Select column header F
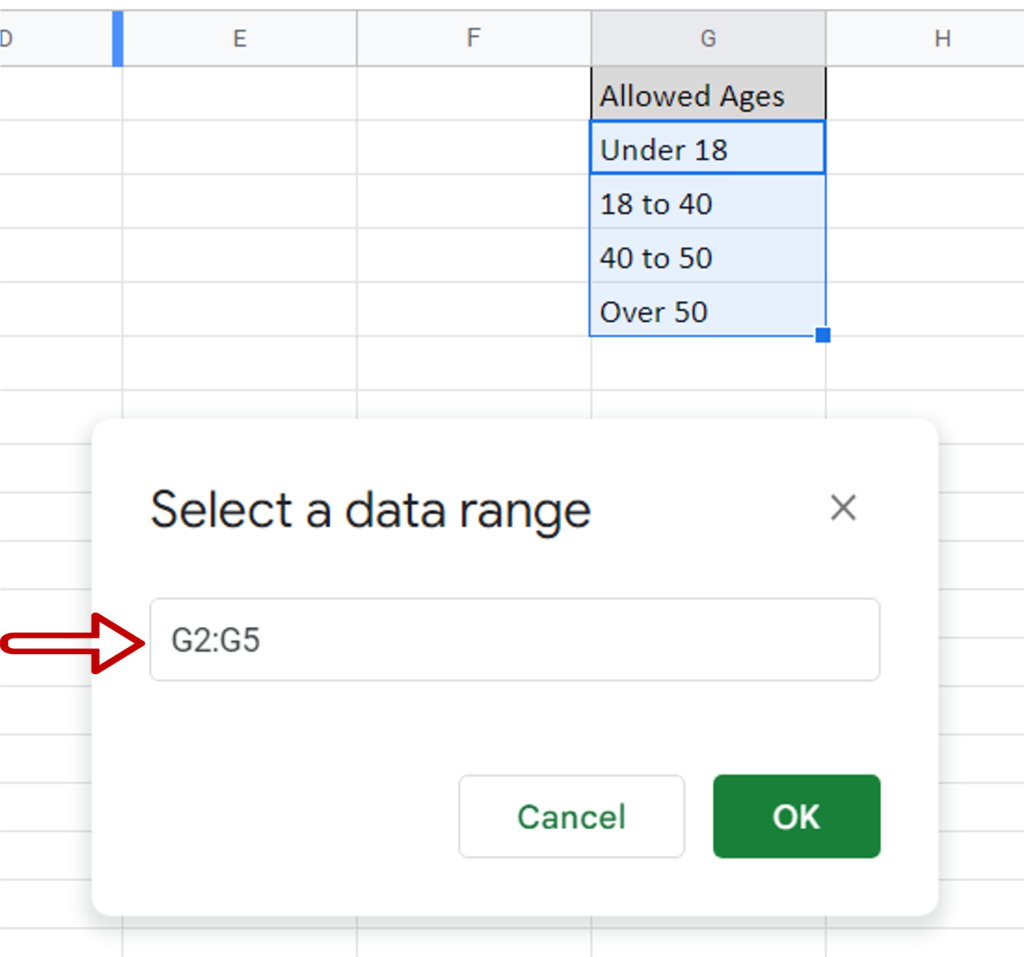The image size is (1024, 957). [x=473, y=38]
